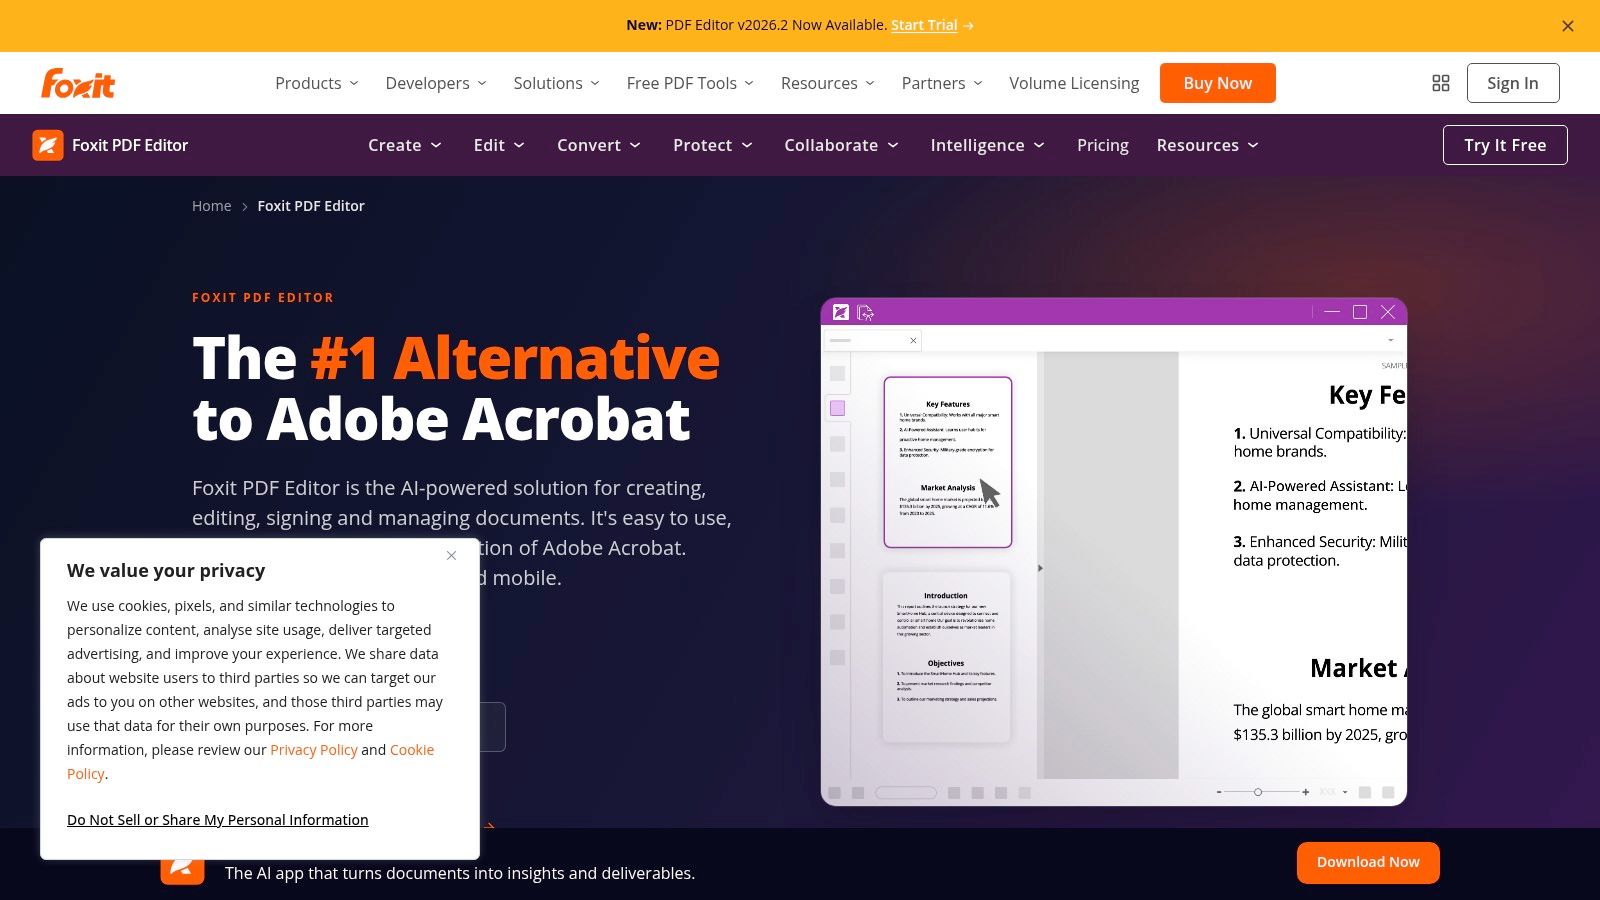Open the Partners dropdown
This screenshot has width=1600, height=900.
point(942,83)
